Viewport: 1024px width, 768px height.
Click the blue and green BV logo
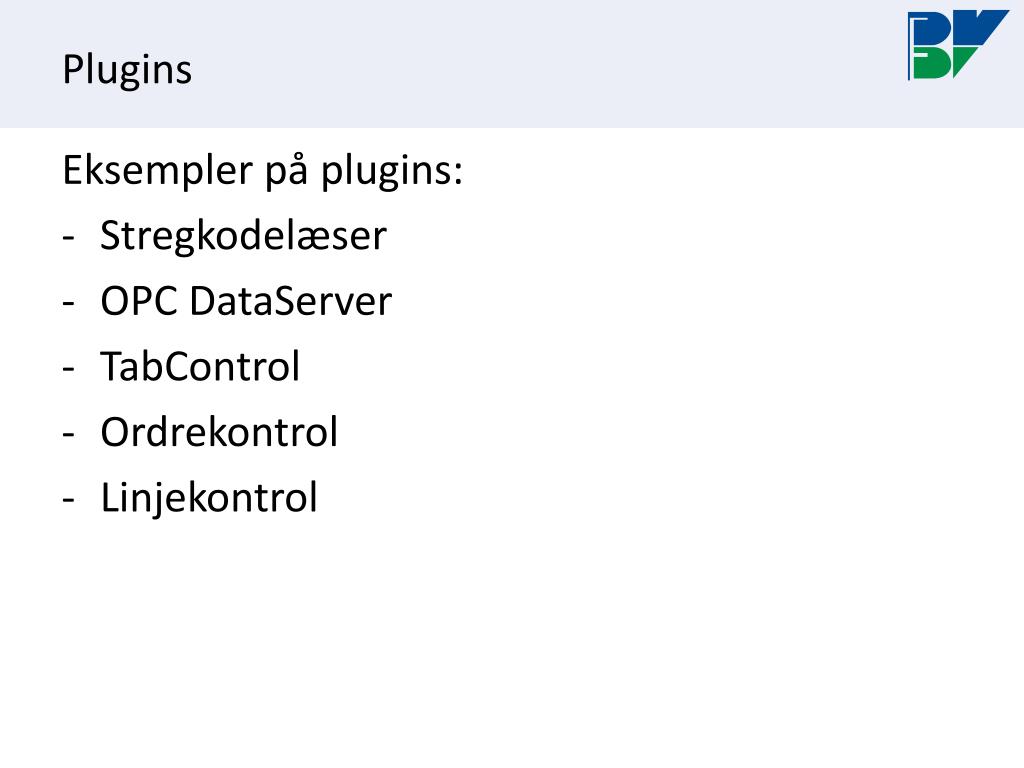(958, 44)
